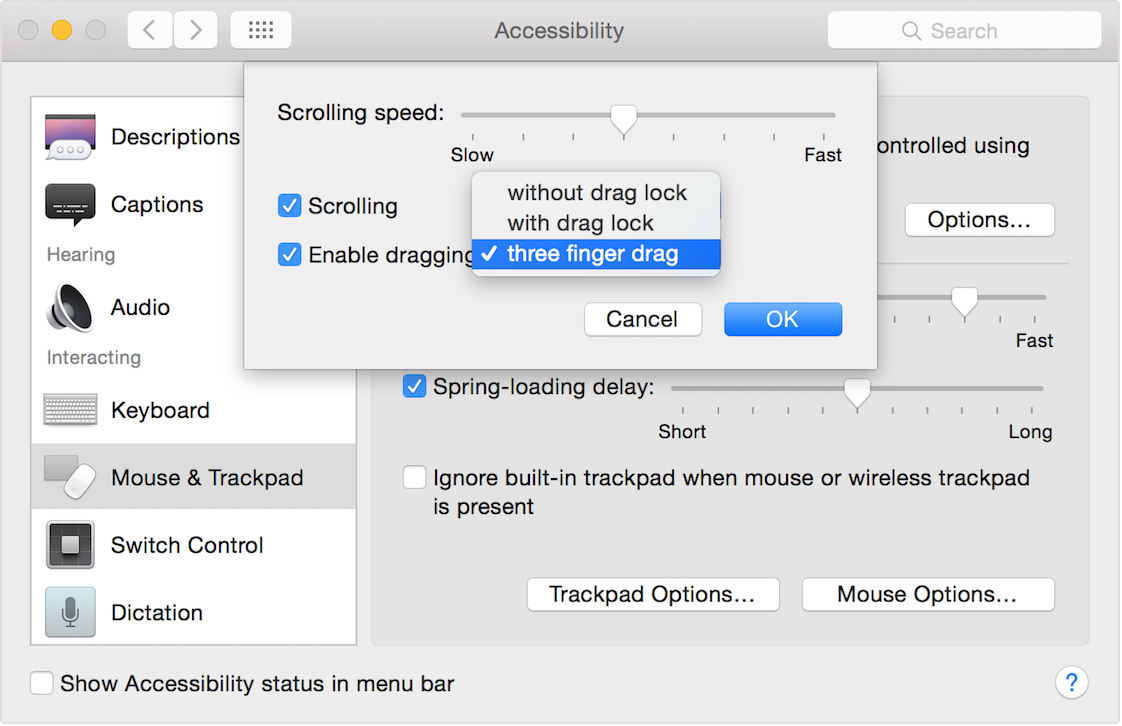
Task: Adjust the Scrolling speed slider
Action: pos(623,115)
